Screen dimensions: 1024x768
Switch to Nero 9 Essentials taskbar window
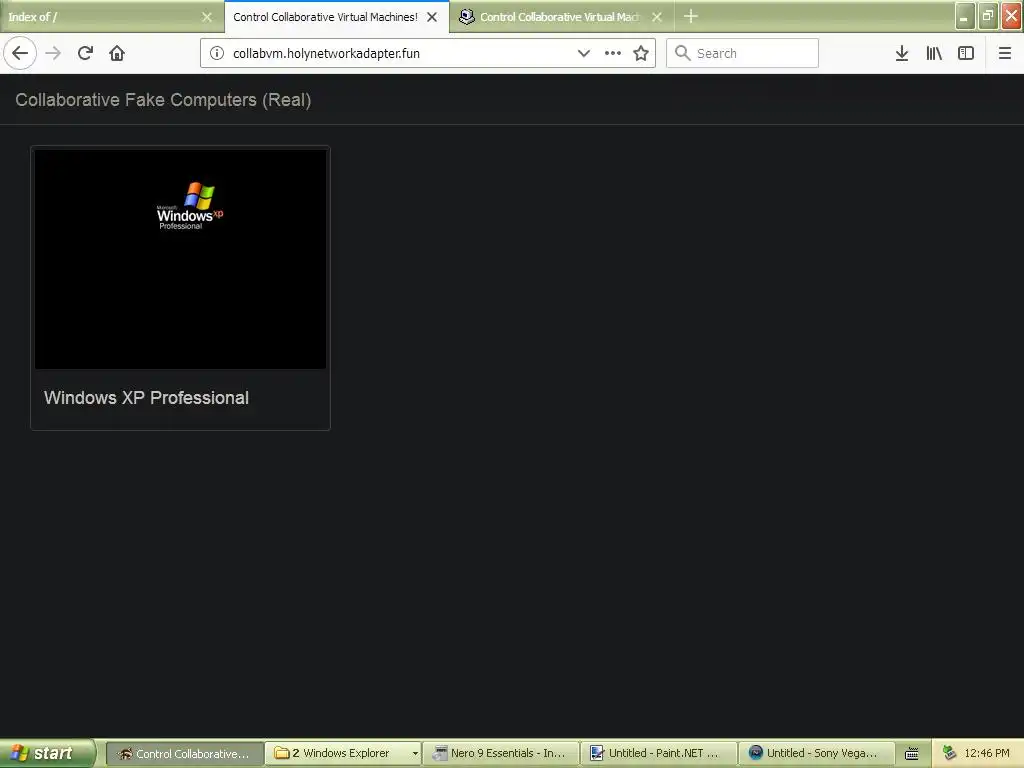click(502, 753)
